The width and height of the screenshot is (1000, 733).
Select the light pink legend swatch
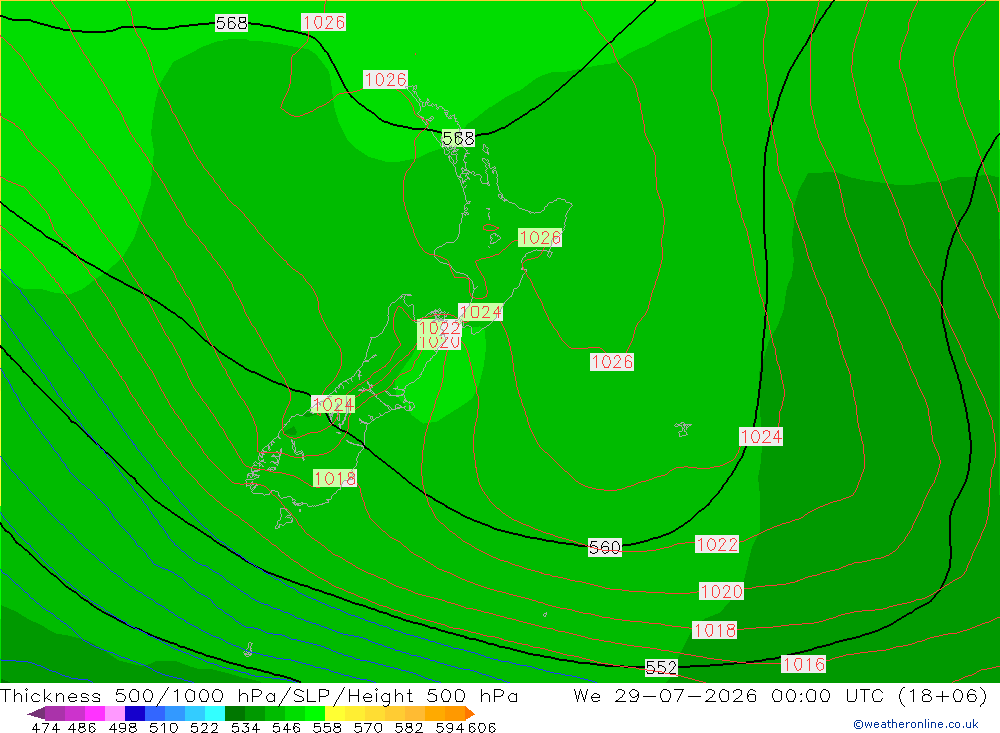click(x=115, y=713)
